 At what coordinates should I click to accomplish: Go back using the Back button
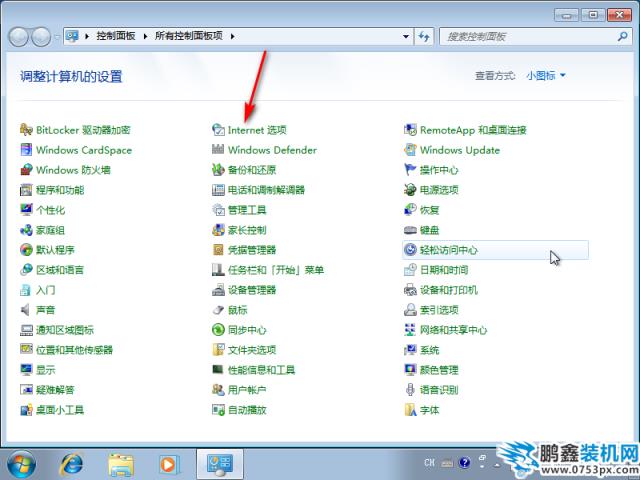(x=18, y=37)
